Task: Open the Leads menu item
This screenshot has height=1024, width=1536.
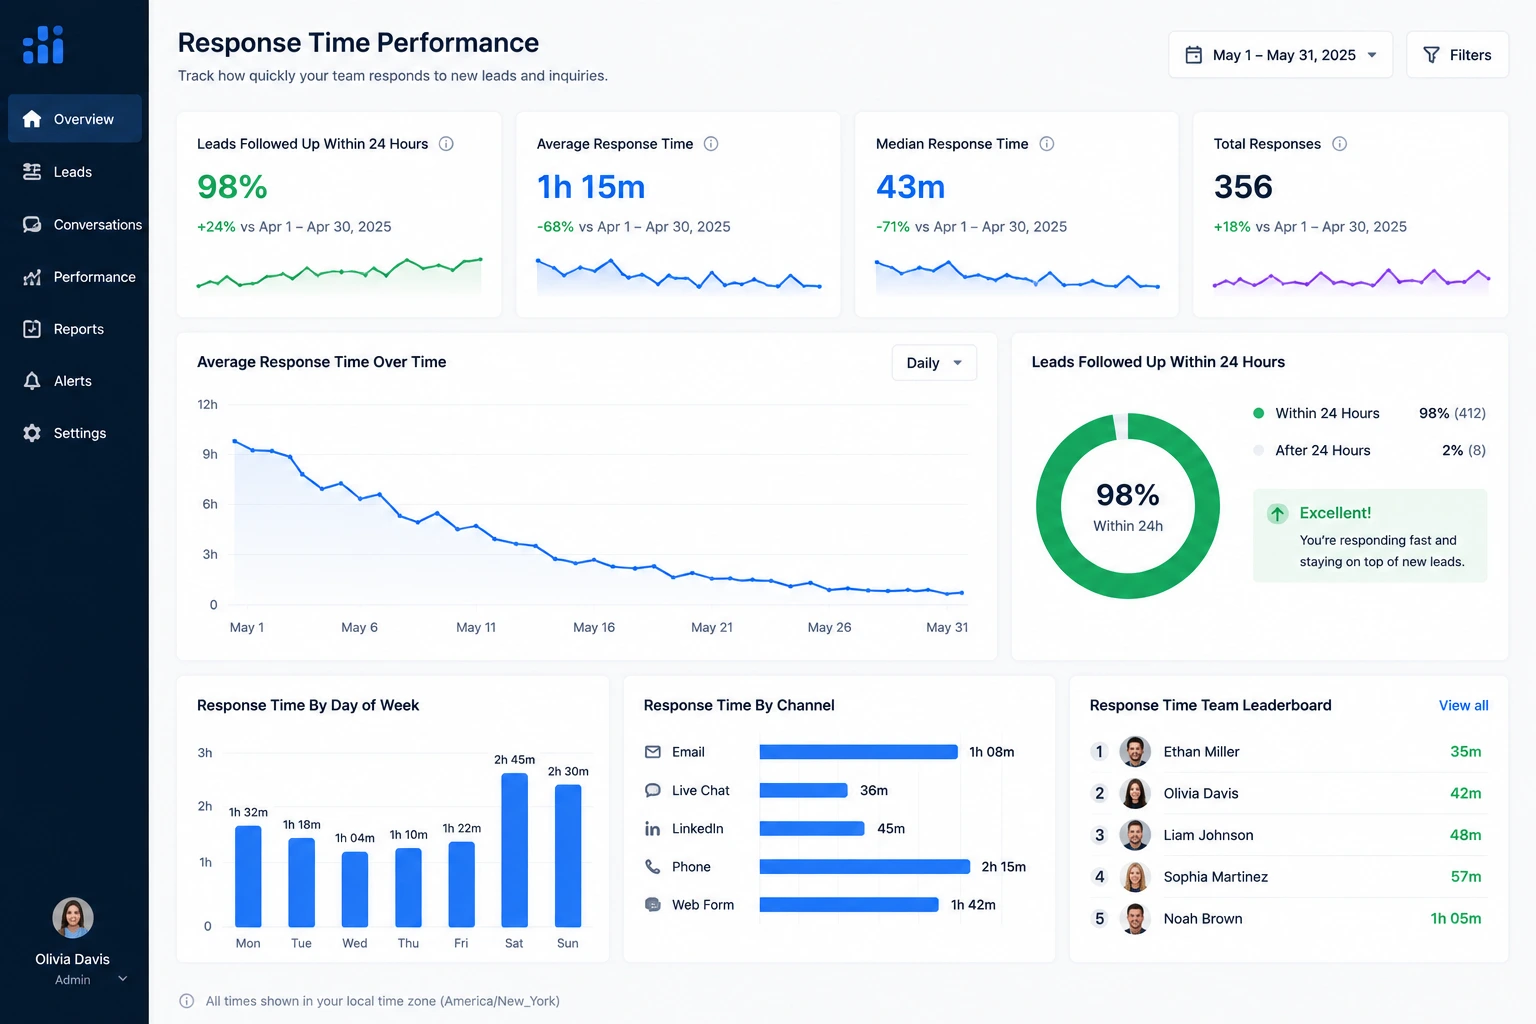Action: [75, 172]
